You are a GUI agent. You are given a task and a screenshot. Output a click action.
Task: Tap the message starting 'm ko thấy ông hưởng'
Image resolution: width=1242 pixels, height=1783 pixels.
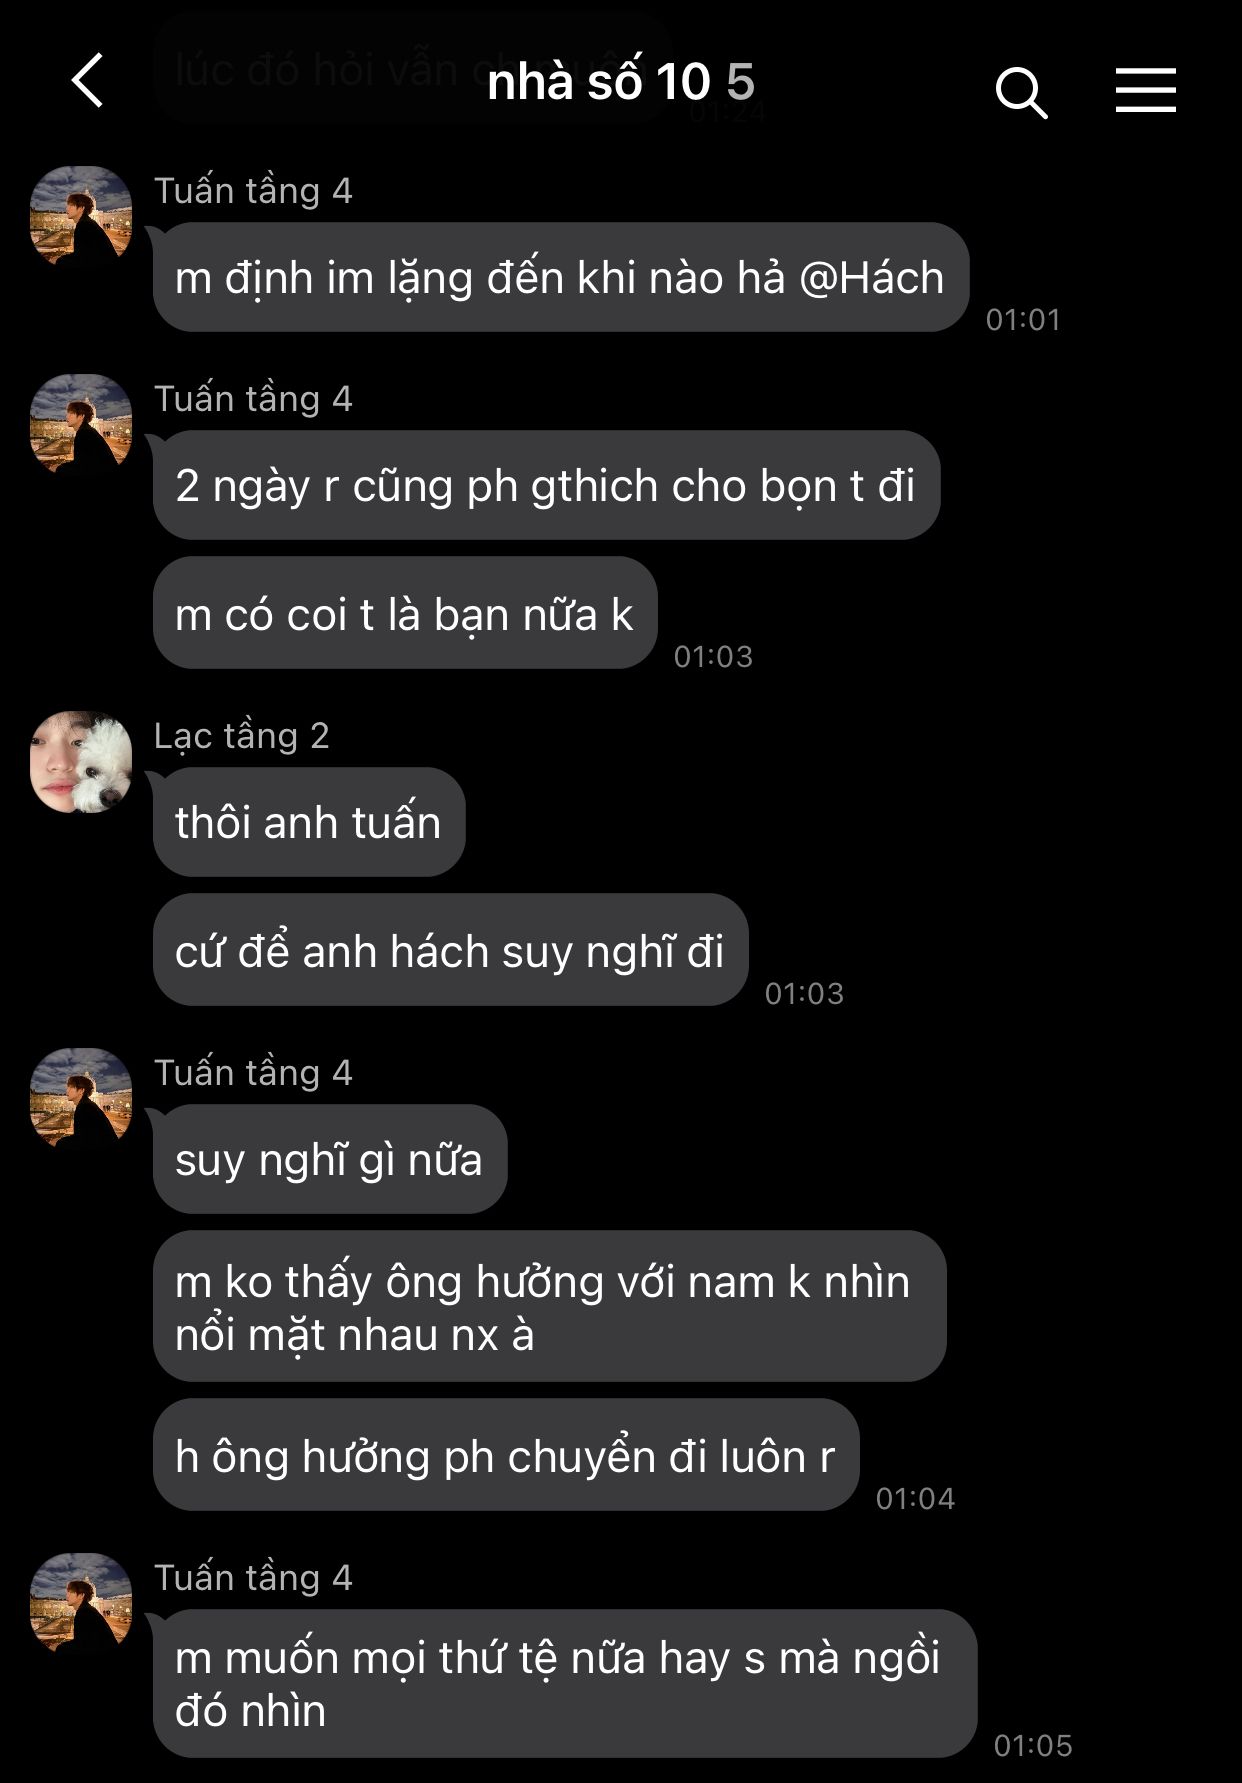pos(549,1306)
